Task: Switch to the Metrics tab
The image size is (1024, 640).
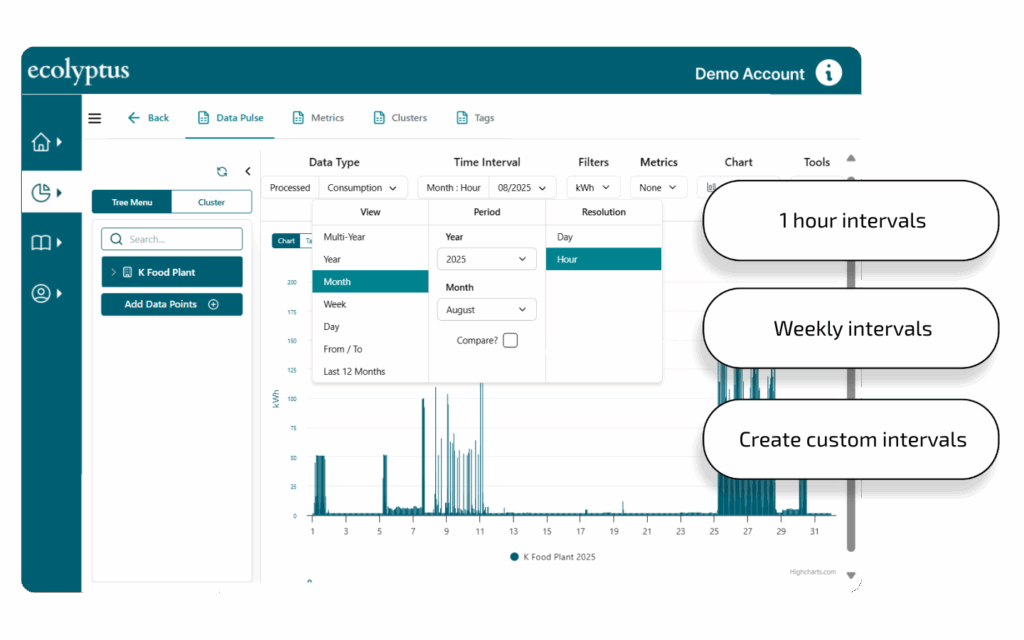Action: [x=318, y=118]
